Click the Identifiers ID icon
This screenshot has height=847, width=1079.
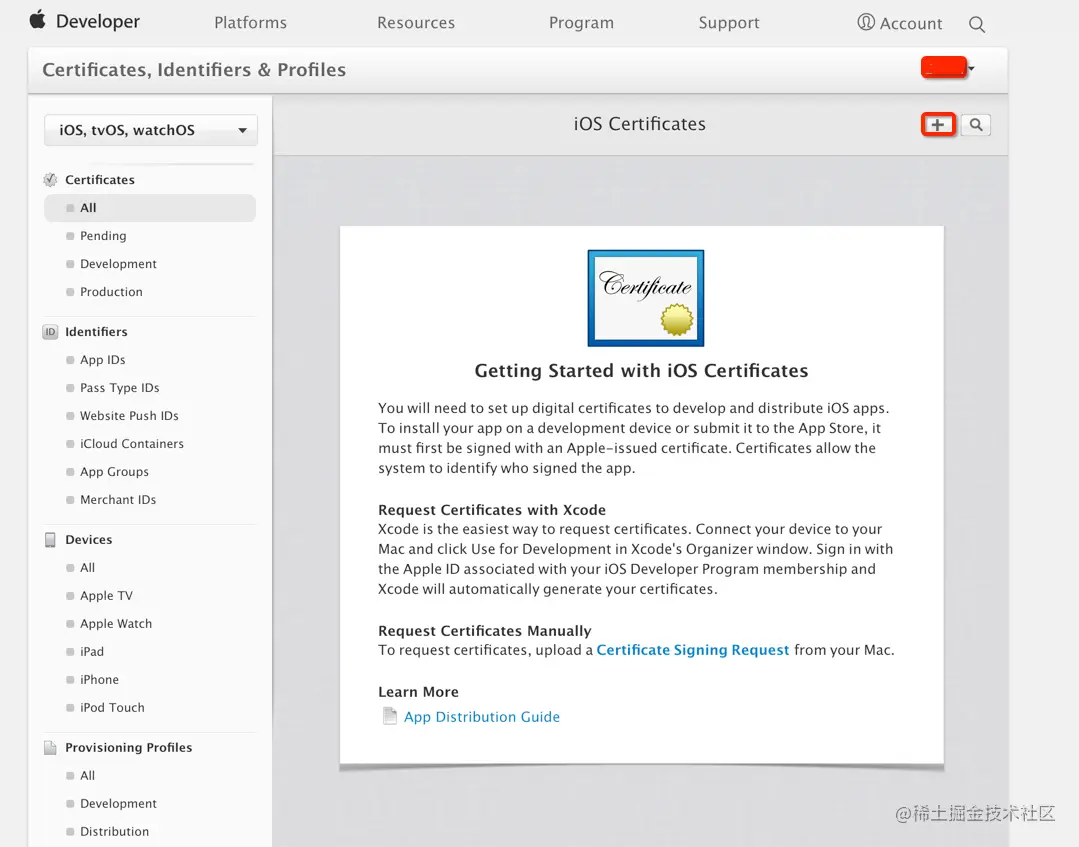(x=50, y=332)
